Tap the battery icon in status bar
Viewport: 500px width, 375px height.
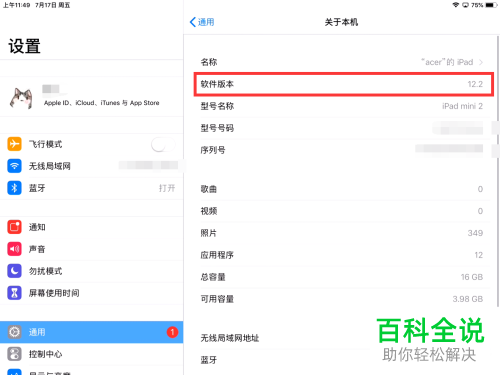click(491, 5)
